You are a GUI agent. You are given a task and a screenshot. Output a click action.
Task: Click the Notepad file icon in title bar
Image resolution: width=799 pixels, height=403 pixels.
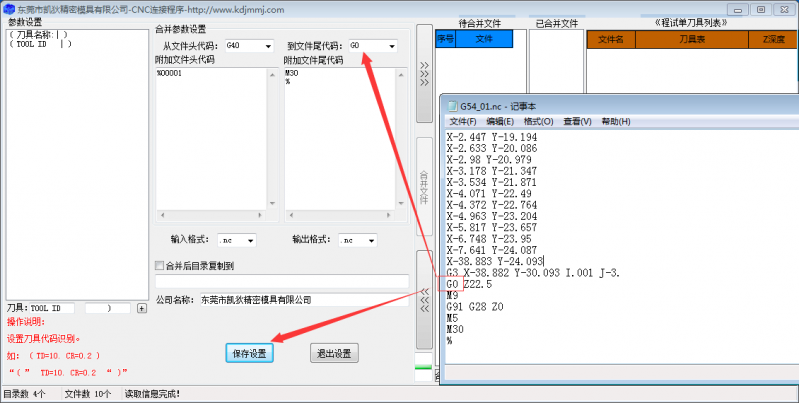pos(452,106)
